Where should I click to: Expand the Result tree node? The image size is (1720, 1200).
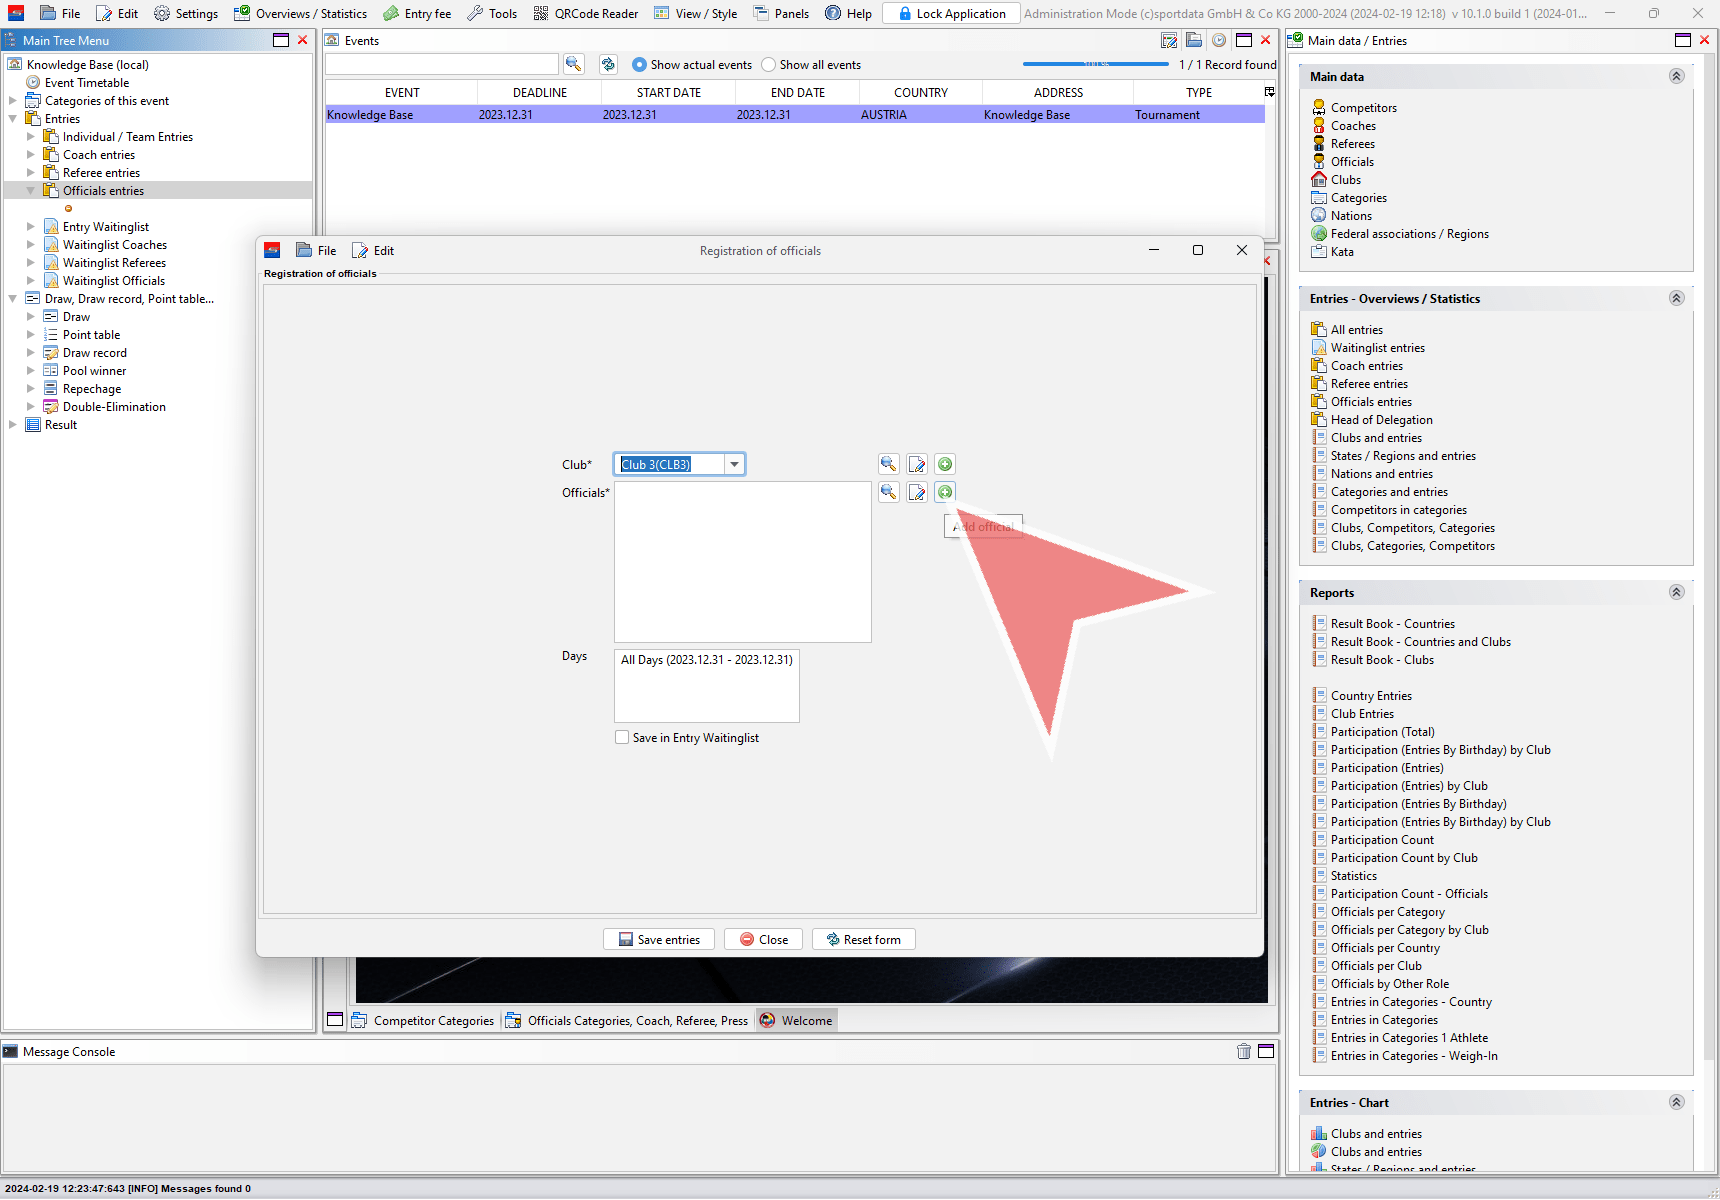13,425
